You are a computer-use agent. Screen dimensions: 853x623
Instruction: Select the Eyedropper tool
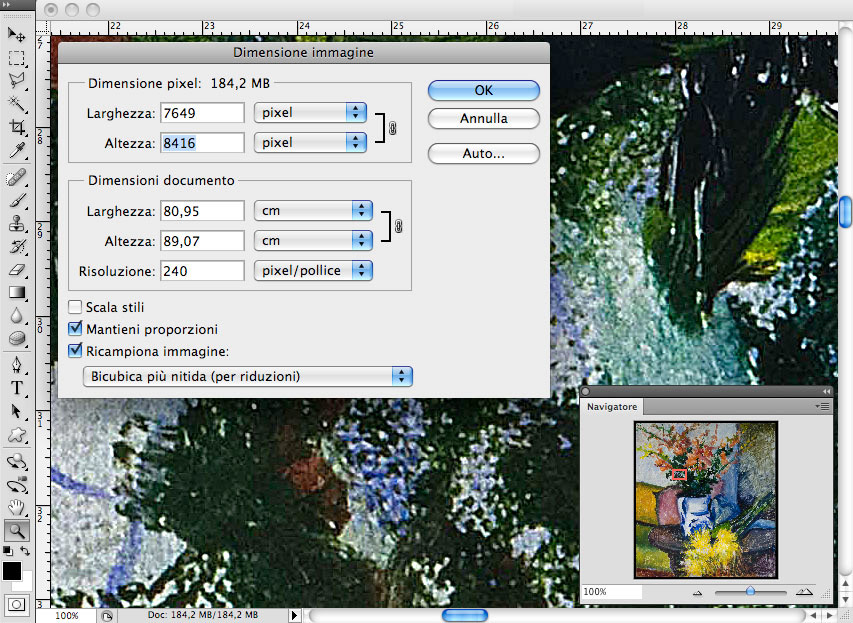16,150
